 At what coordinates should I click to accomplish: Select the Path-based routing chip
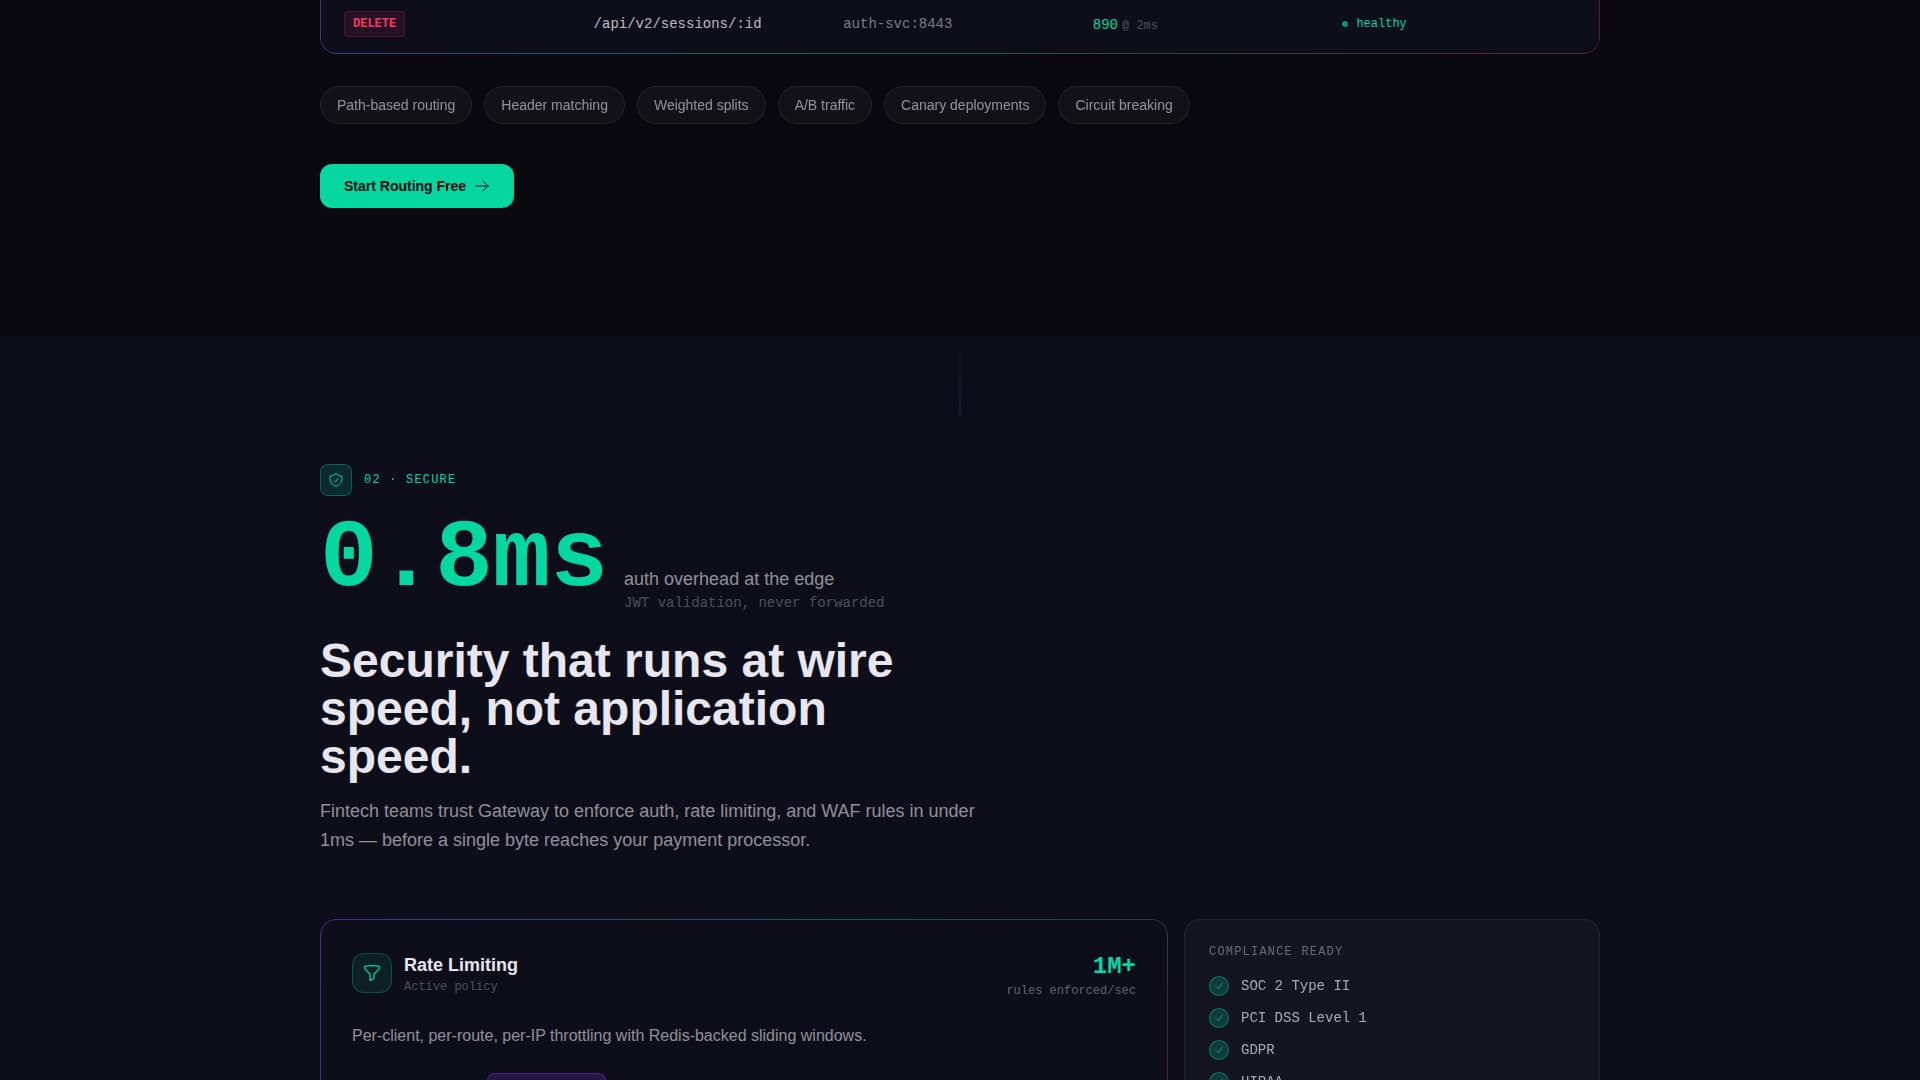[x=395, y=105]
